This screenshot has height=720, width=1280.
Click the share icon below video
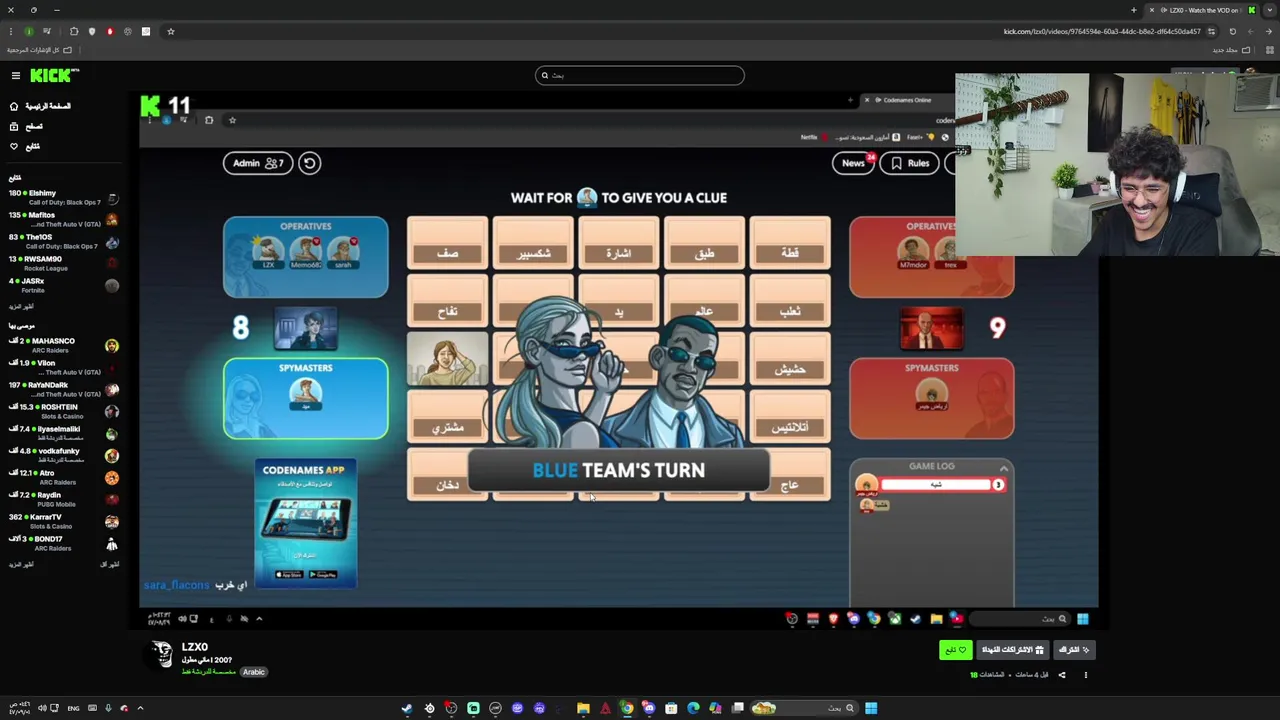pyautogui.click(x=1062, y=675)
